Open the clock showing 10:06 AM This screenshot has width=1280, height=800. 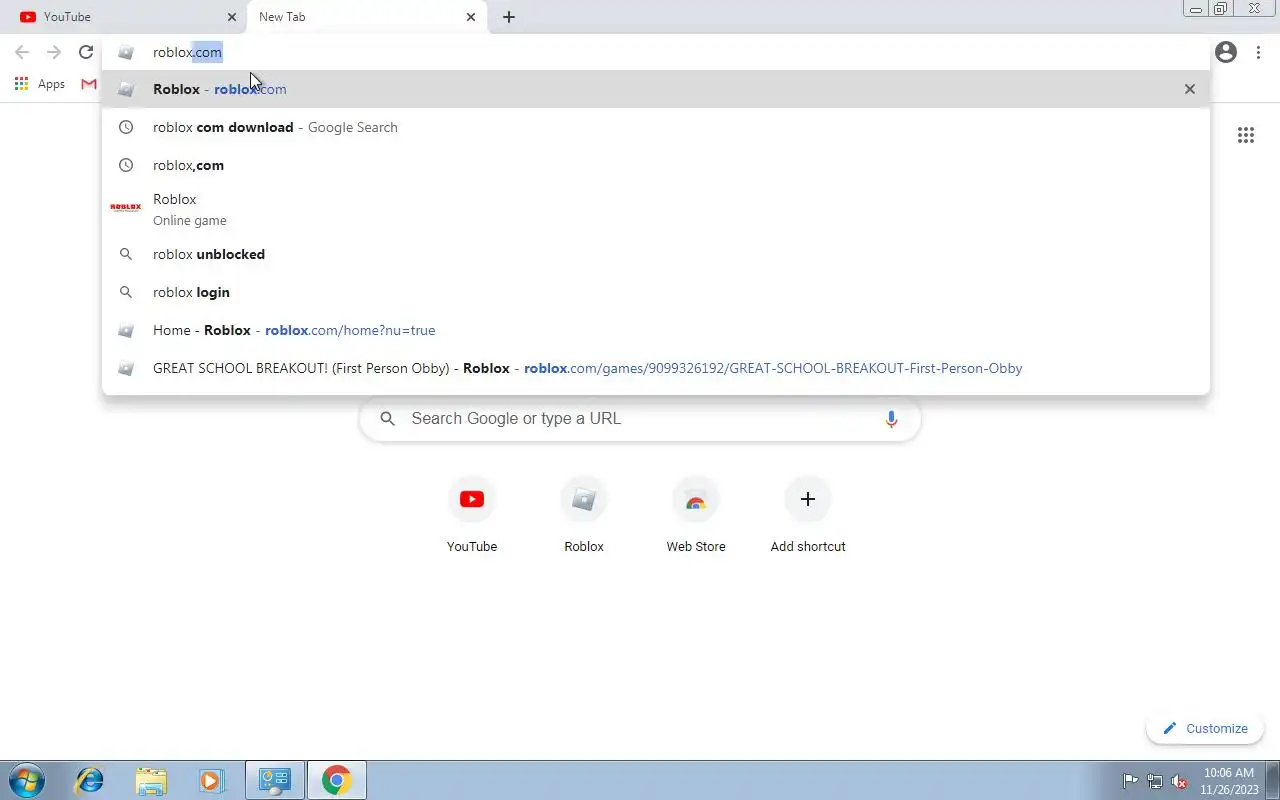point(1228,781)
